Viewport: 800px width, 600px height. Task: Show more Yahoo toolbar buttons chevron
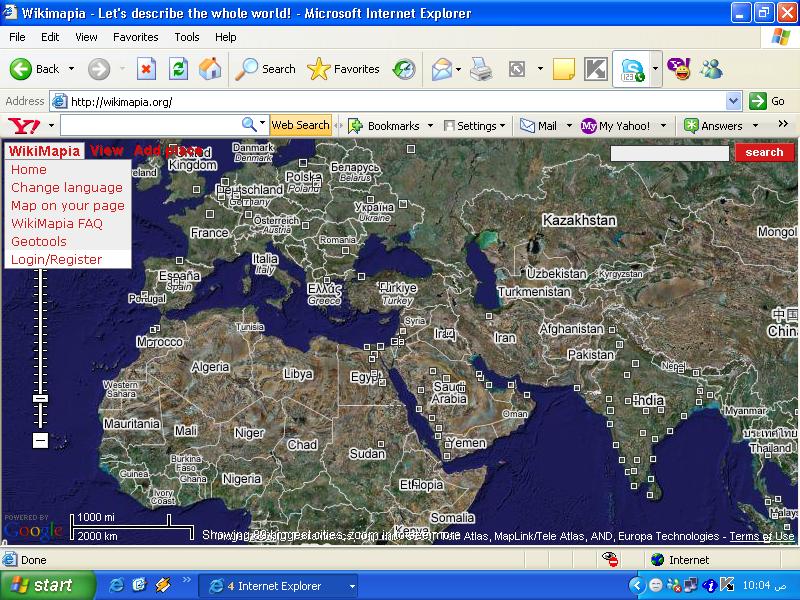click(783, 124)
